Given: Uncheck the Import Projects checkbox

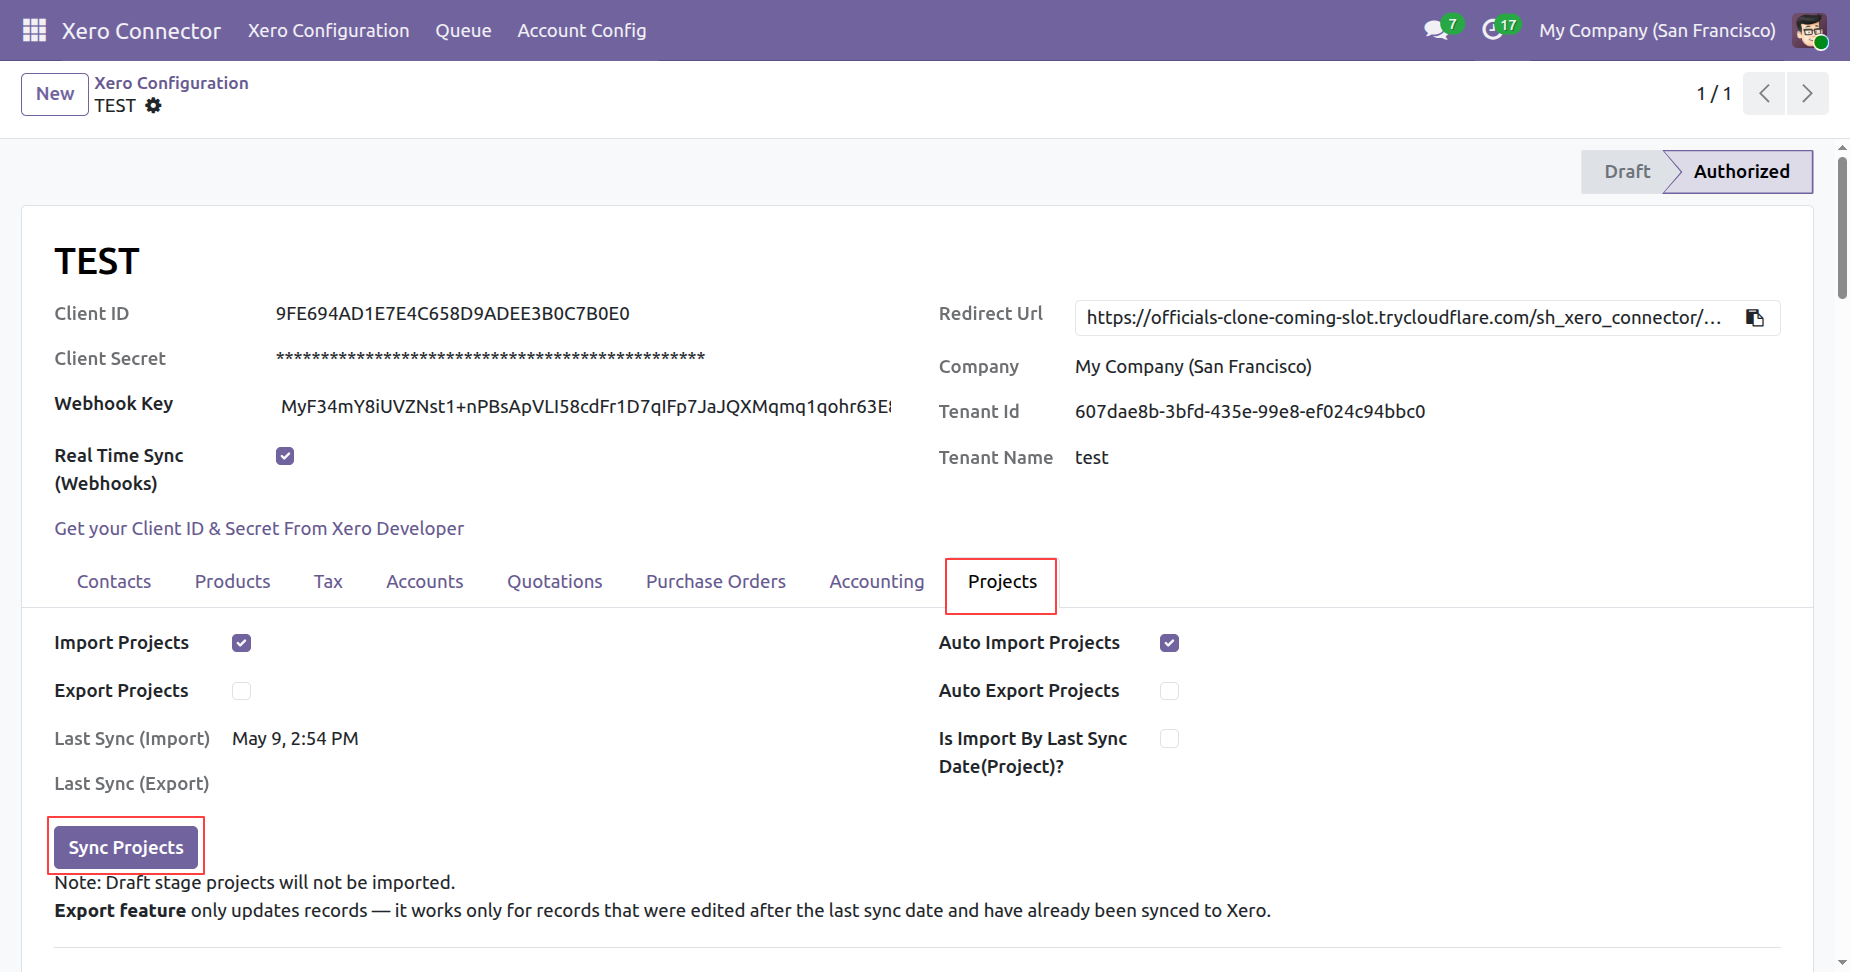Looking at the screenshot, I should click(x=241, y=643).
